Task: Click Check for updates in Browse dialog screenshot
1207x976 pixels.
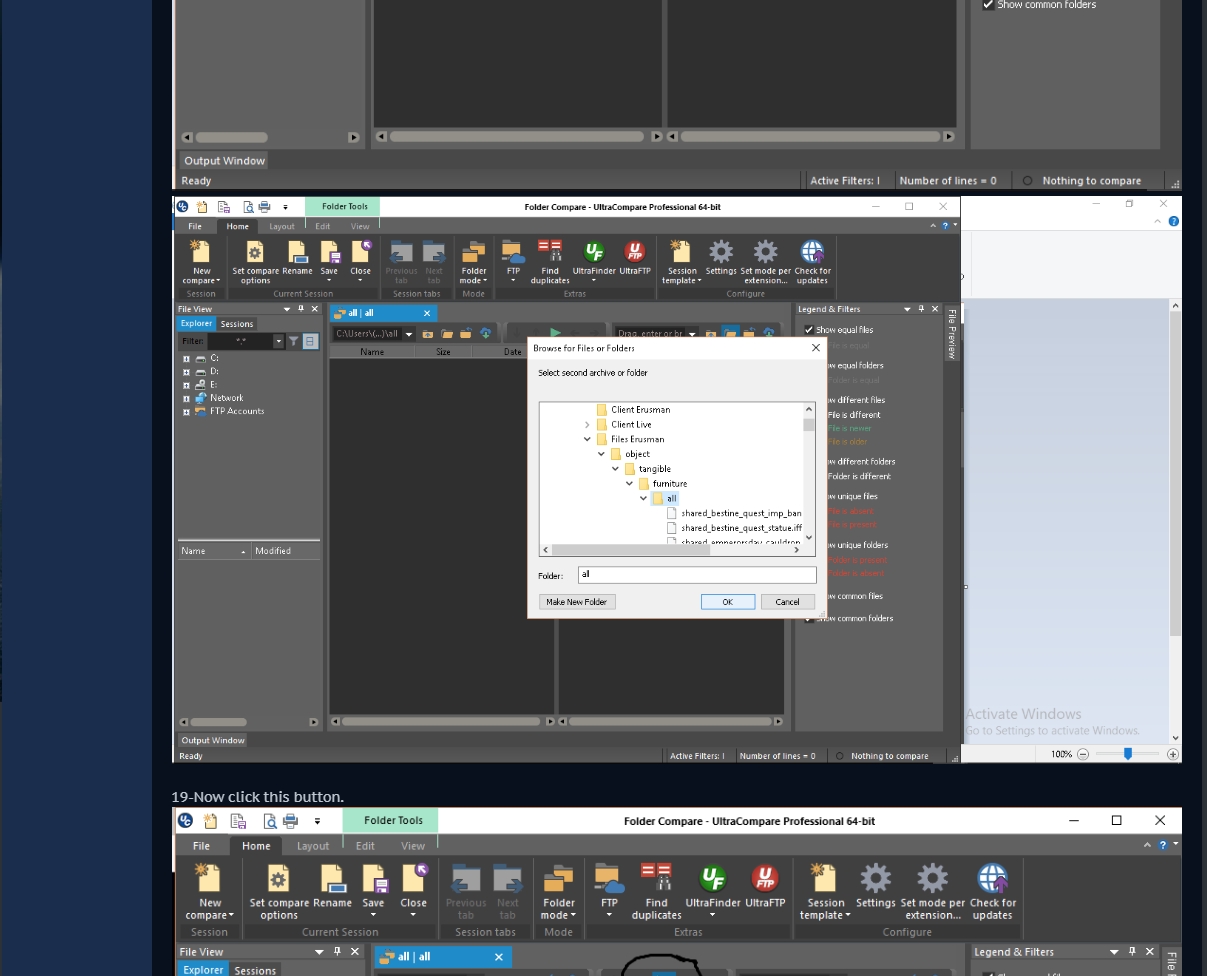Action: tap(812, 262)
